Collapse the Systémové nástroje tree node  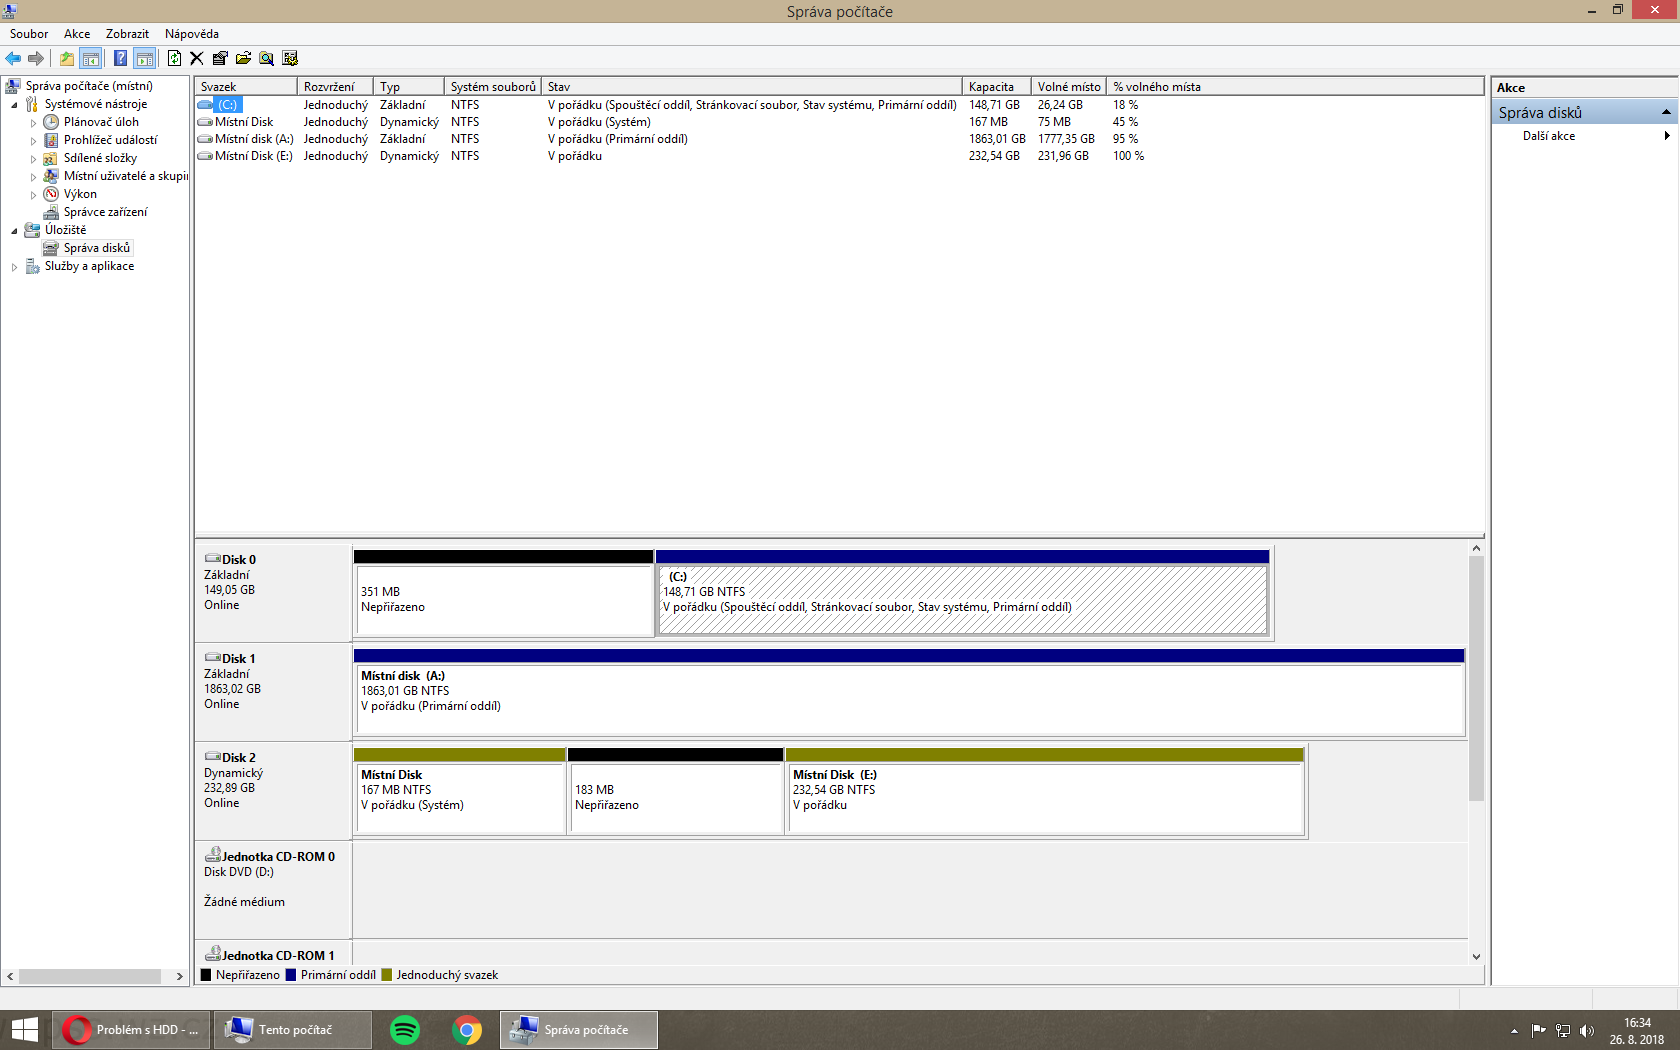point(14,105)
